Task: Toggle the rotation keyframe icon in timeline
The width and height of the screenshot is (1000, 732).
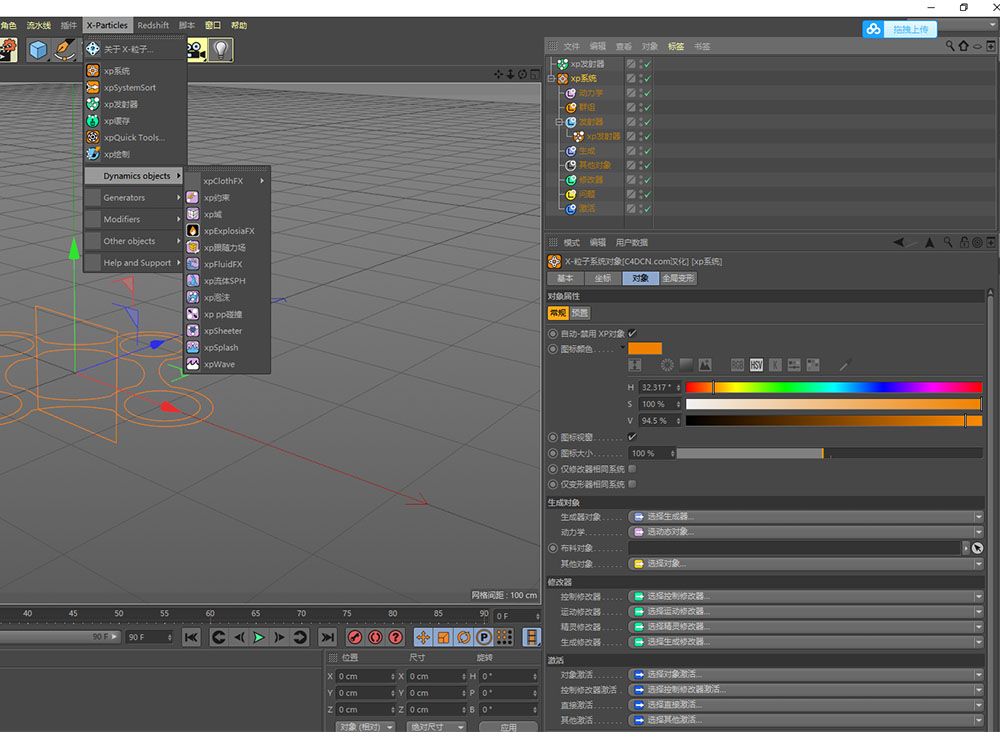Action: 464,637
